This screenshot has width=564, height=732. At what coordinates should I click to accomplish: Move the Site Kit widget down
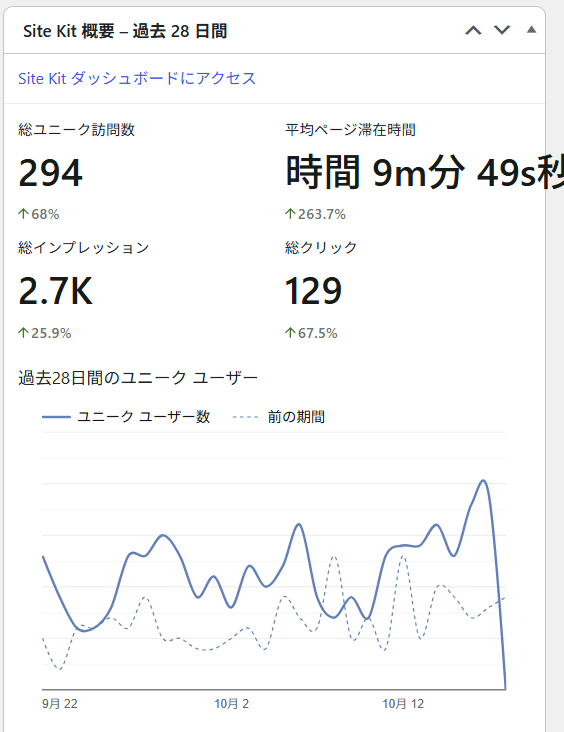502,30
